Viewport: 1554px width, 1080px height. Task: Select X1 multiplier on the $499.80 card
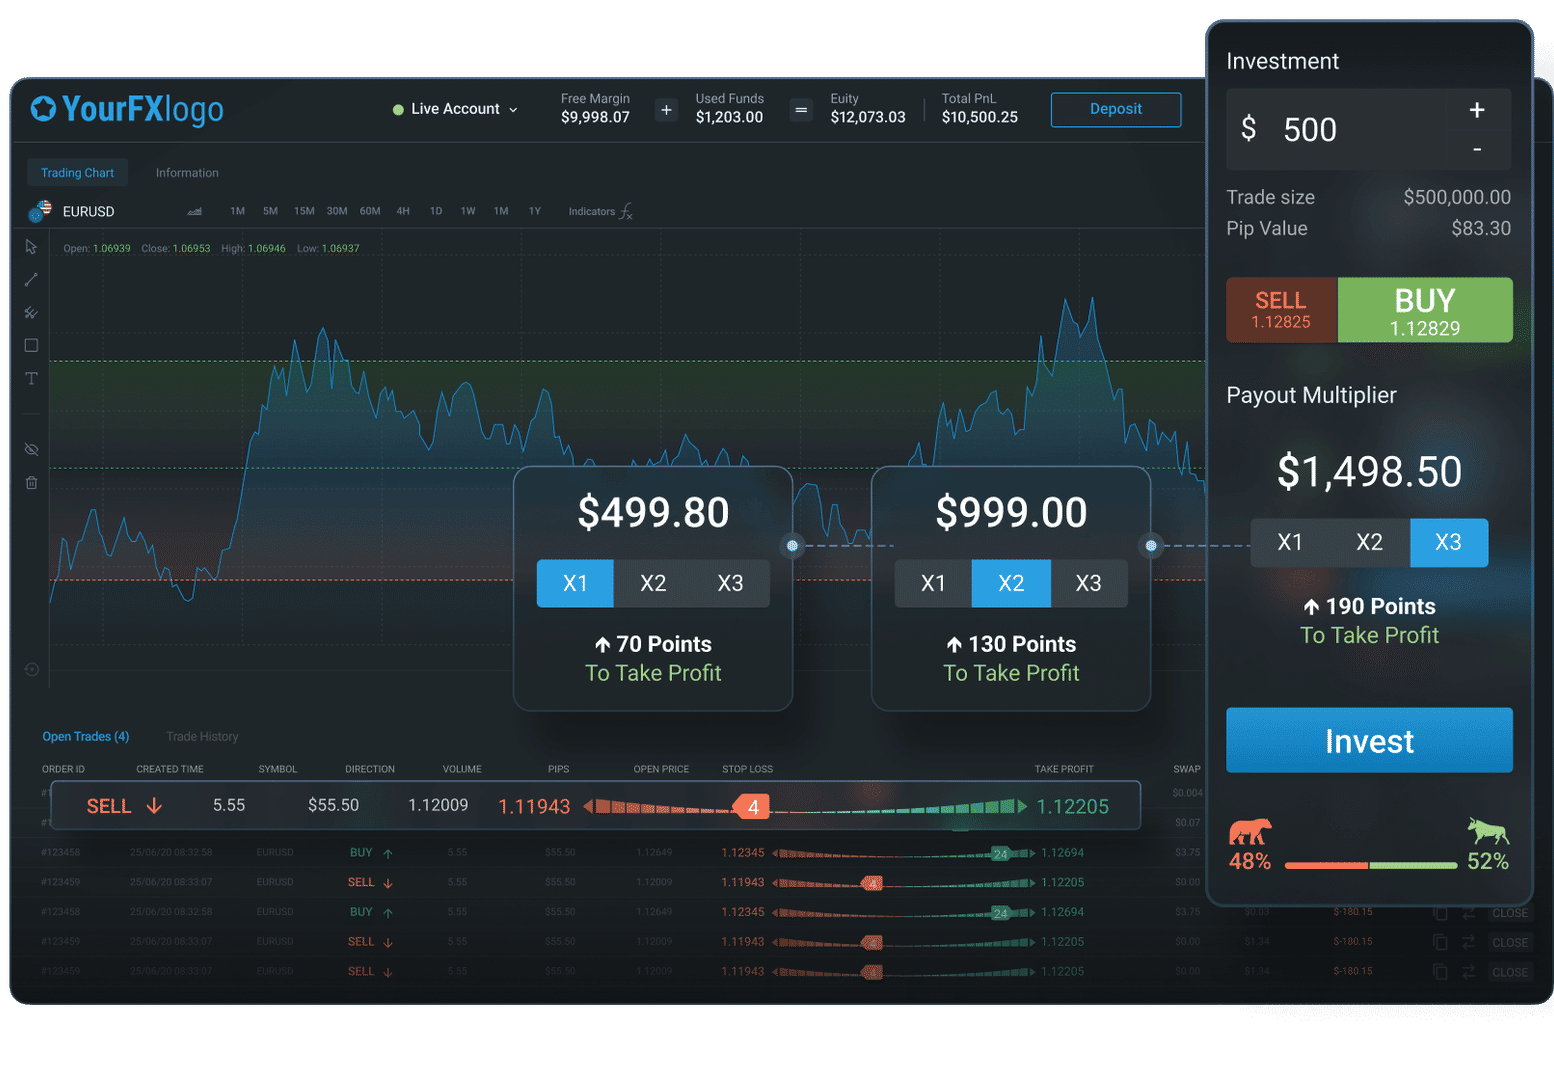tap(575, 583)
